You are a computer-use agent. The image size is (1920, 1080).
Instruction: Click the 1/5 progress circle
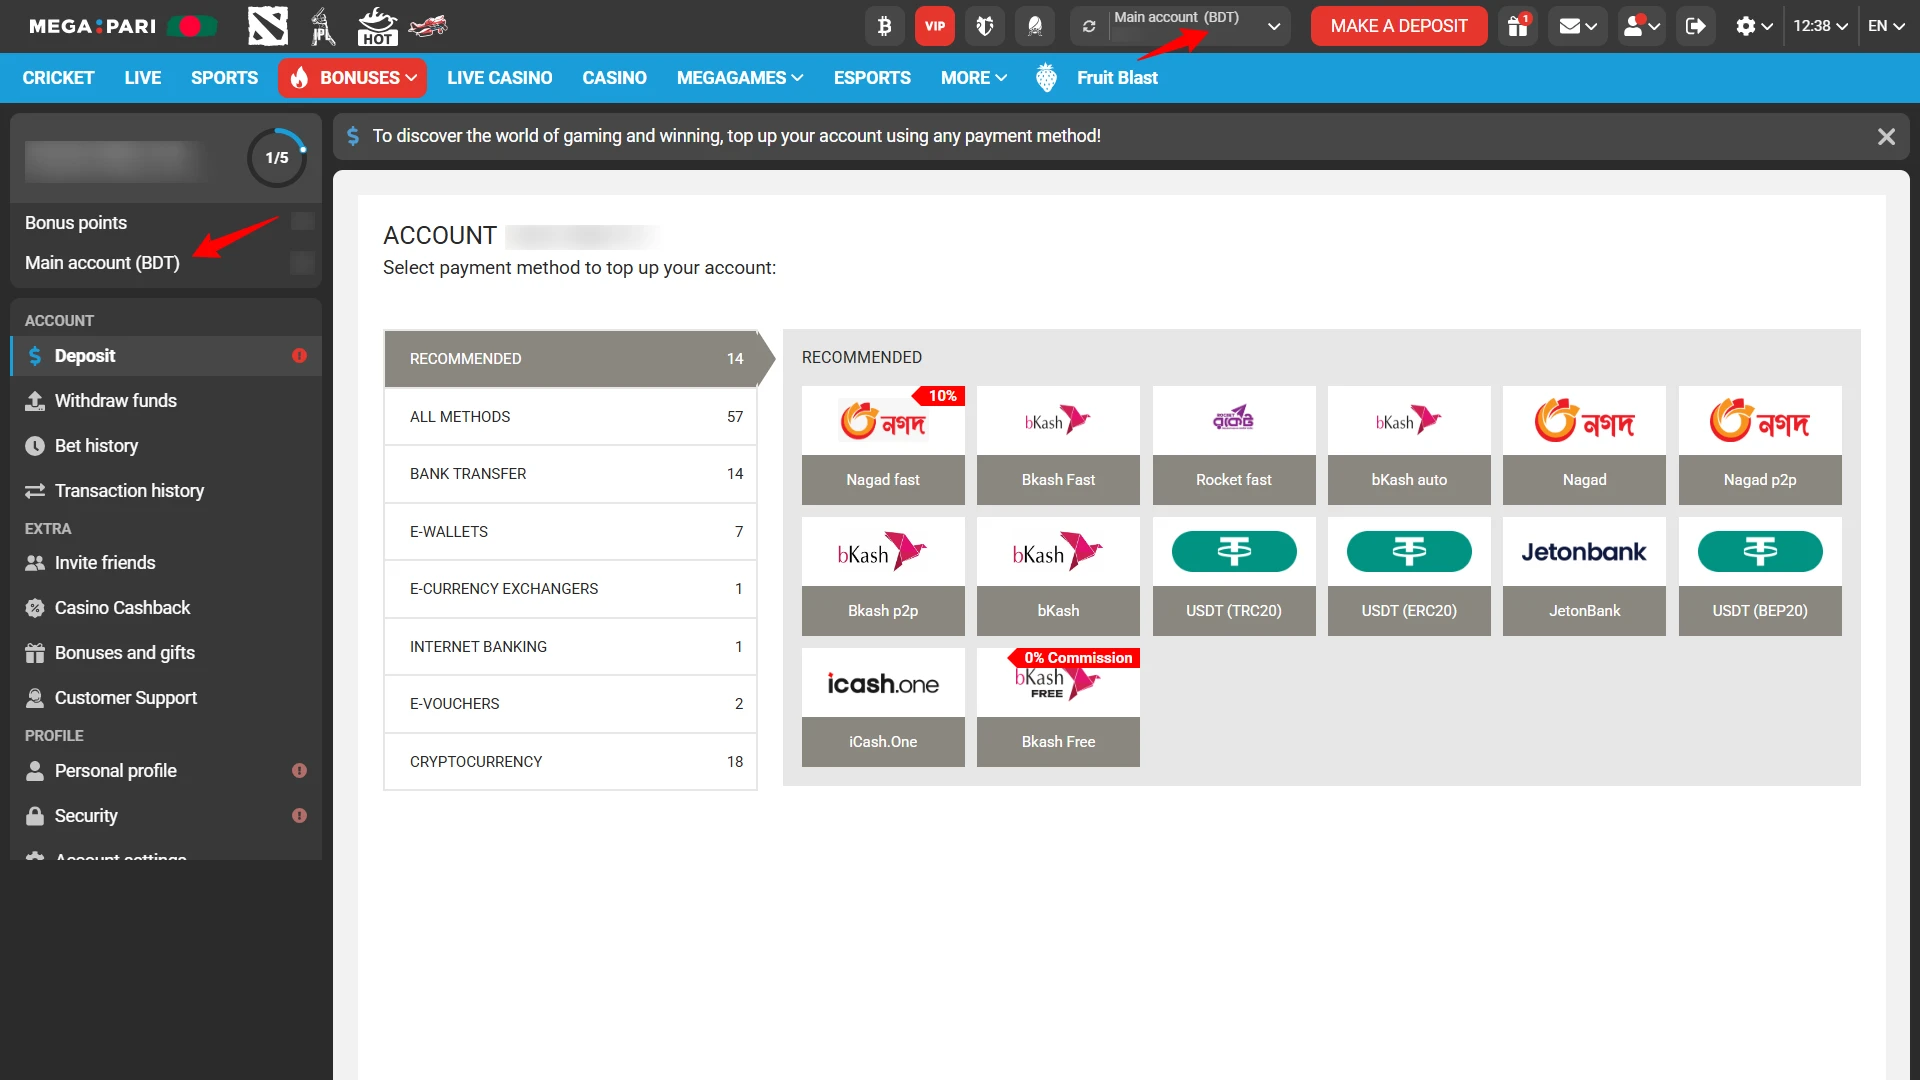click(x=276, y=157)
